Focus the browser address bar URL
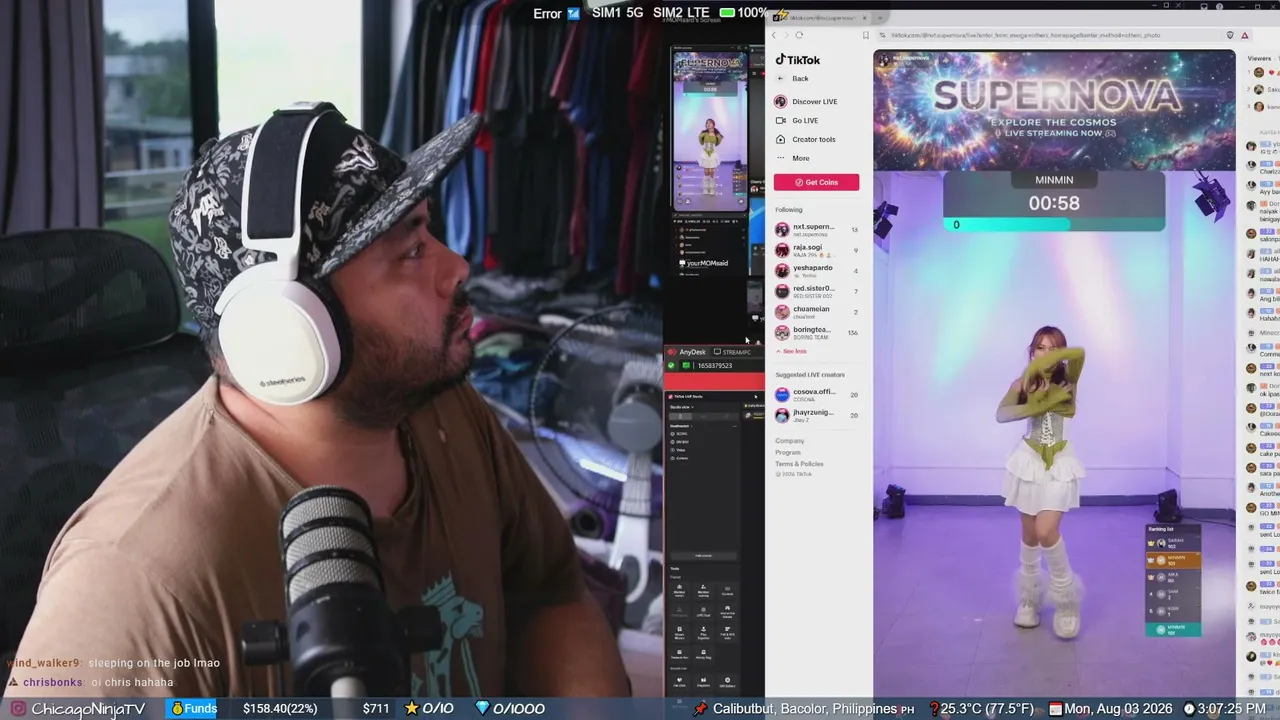Image resolution: width=1280 pixels, height=720 pixels. [1025, 35]
